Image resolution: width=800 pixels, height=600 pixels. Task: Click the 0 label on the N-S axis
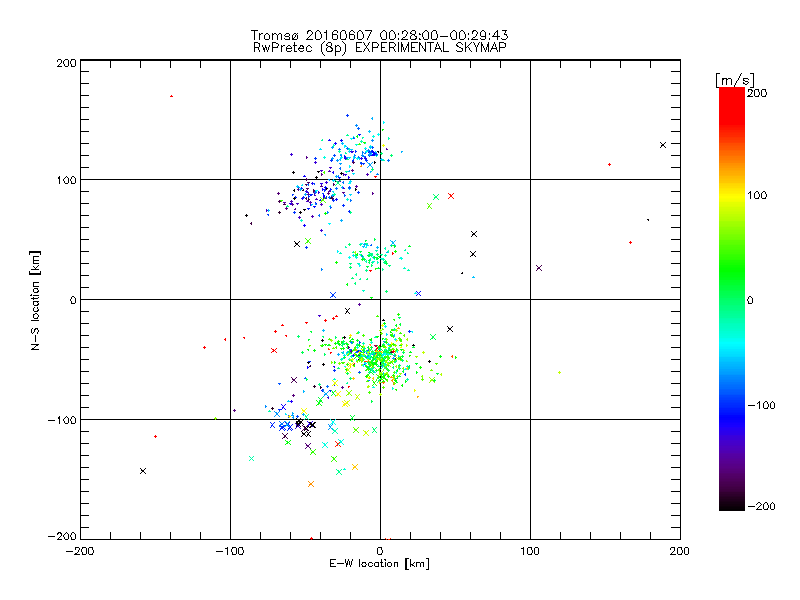pos(73,300)
